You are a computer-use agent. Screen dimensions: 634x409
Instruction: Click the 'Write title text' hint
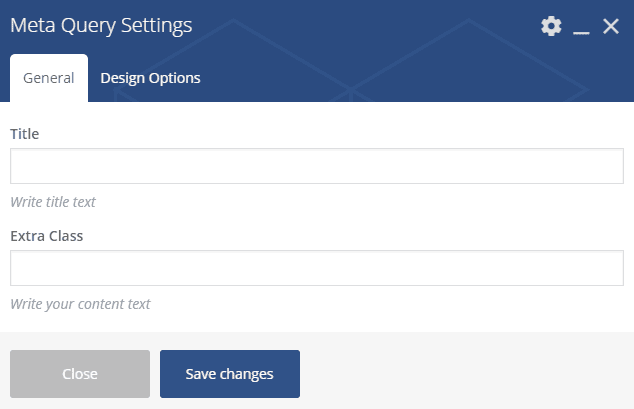[53, 201]
